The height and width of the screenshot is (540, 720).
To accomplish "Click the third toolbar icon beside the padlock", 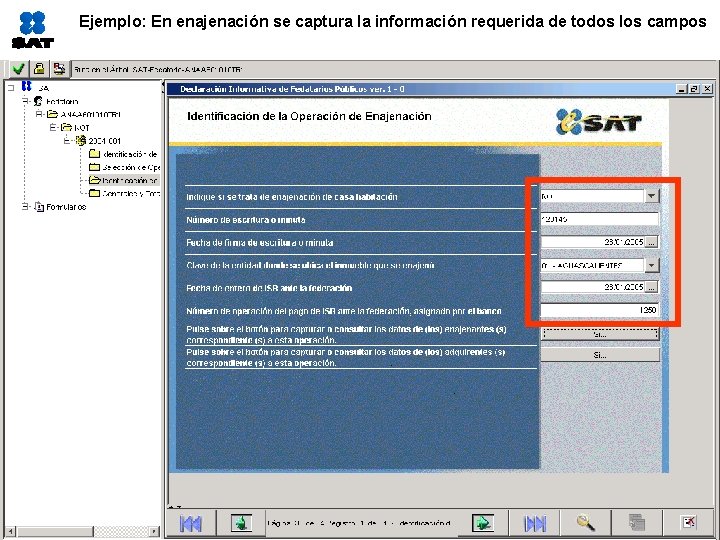I will (59, 69).
